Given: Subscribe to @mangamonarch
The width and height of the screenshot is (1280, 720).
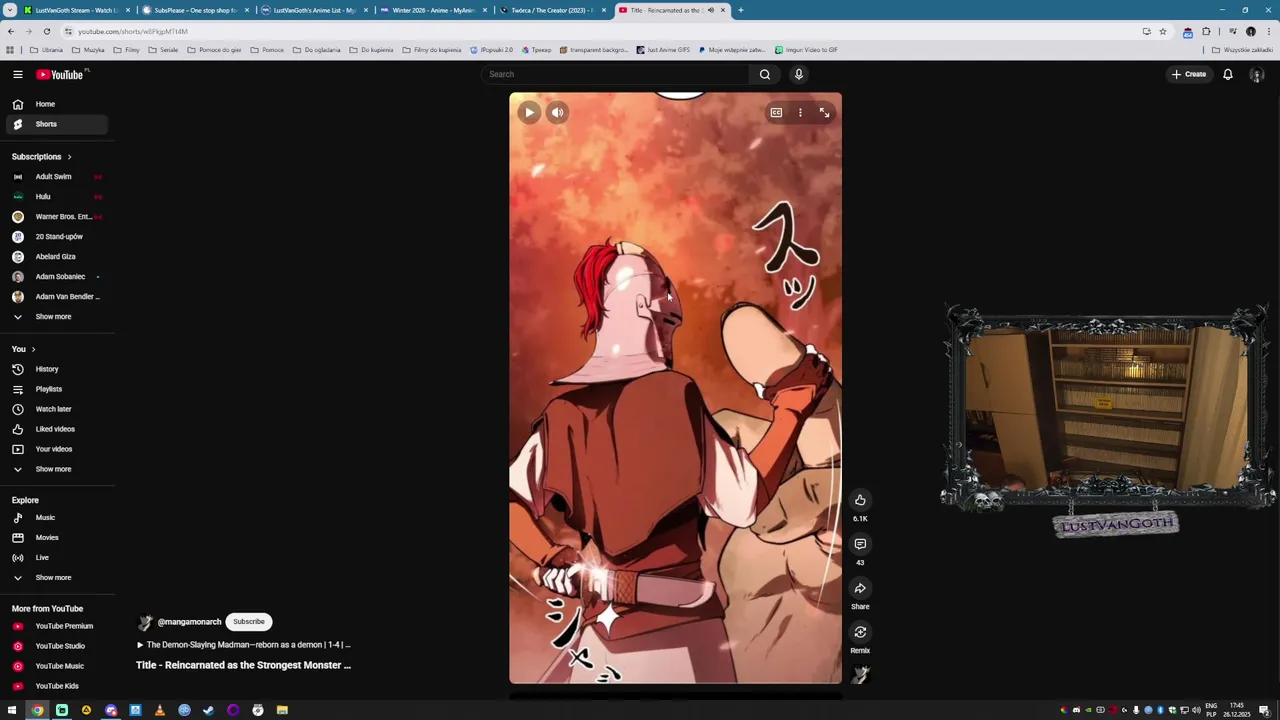Looking at the screenshot, I should [249, 622].
